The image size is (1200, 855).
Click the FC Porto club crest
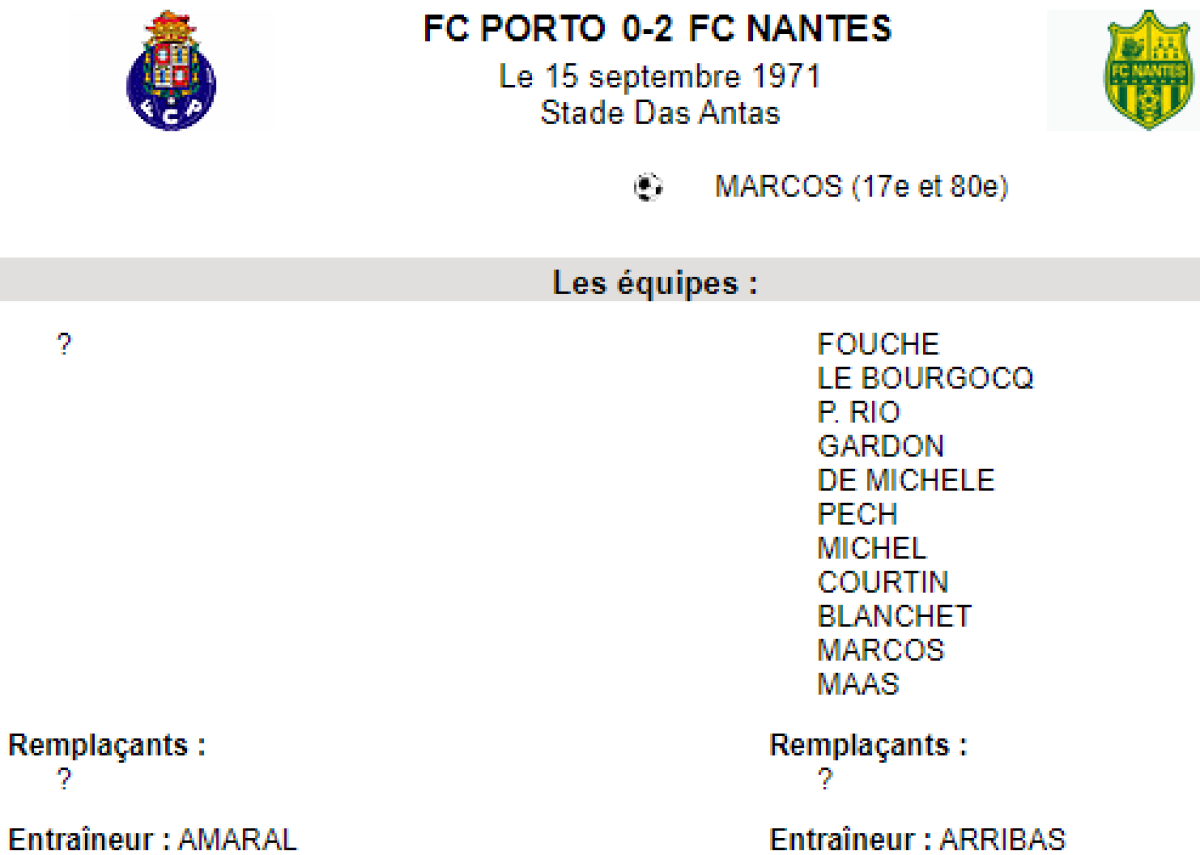(x=171, y=70)
